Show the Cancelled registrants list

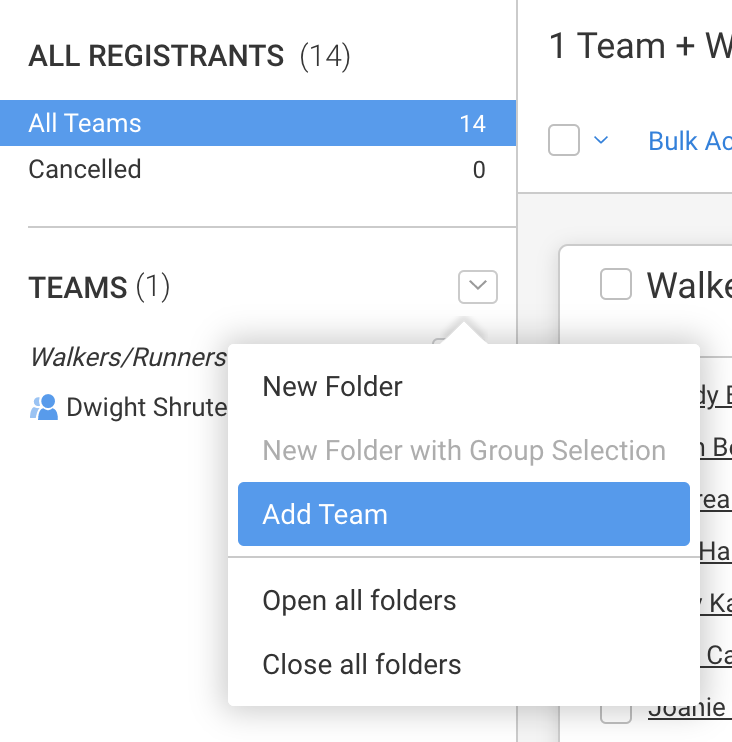(85, 170)
